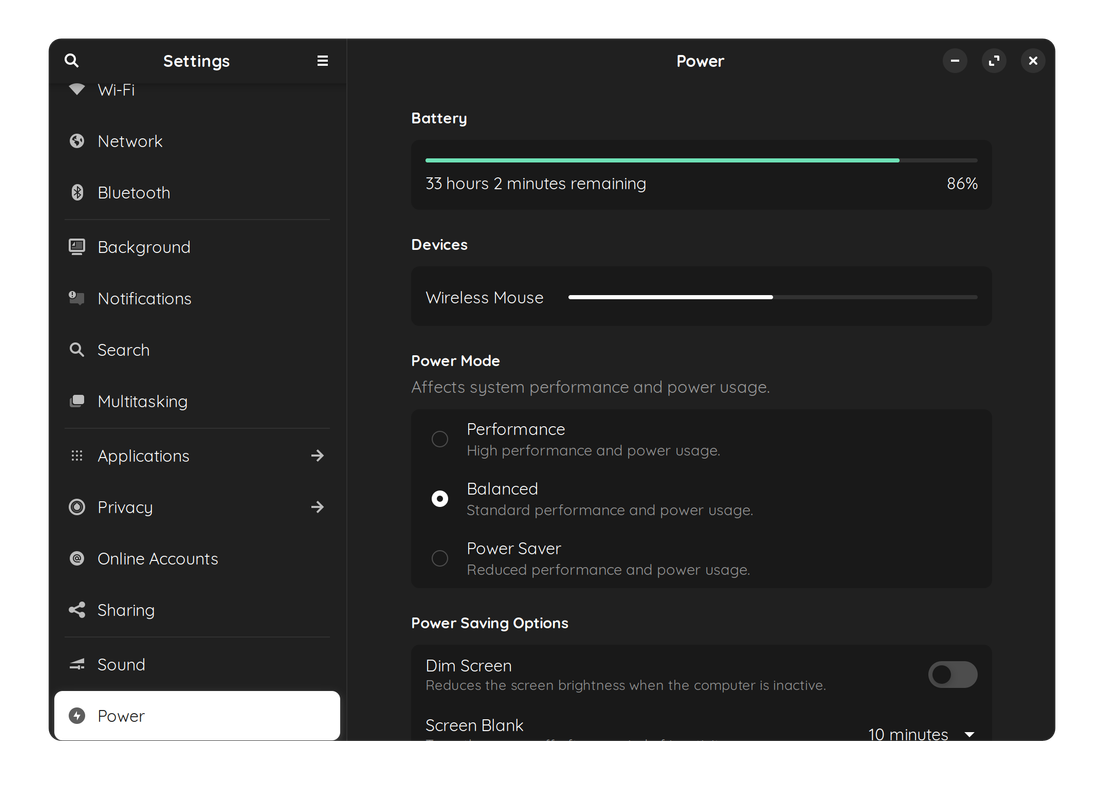The image size is (1104, 800).
Task: Select the Power Saver radio button
Action: point(439,558)
